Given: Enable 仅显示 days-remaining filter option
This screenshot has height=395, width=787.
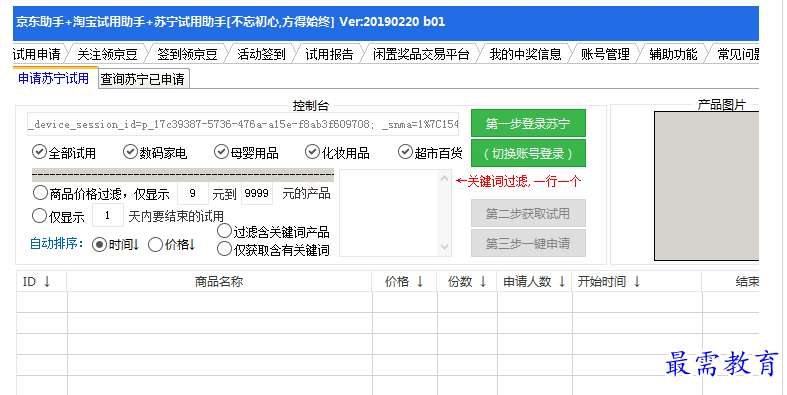Looking at the screenshot, I should (40, 216).
